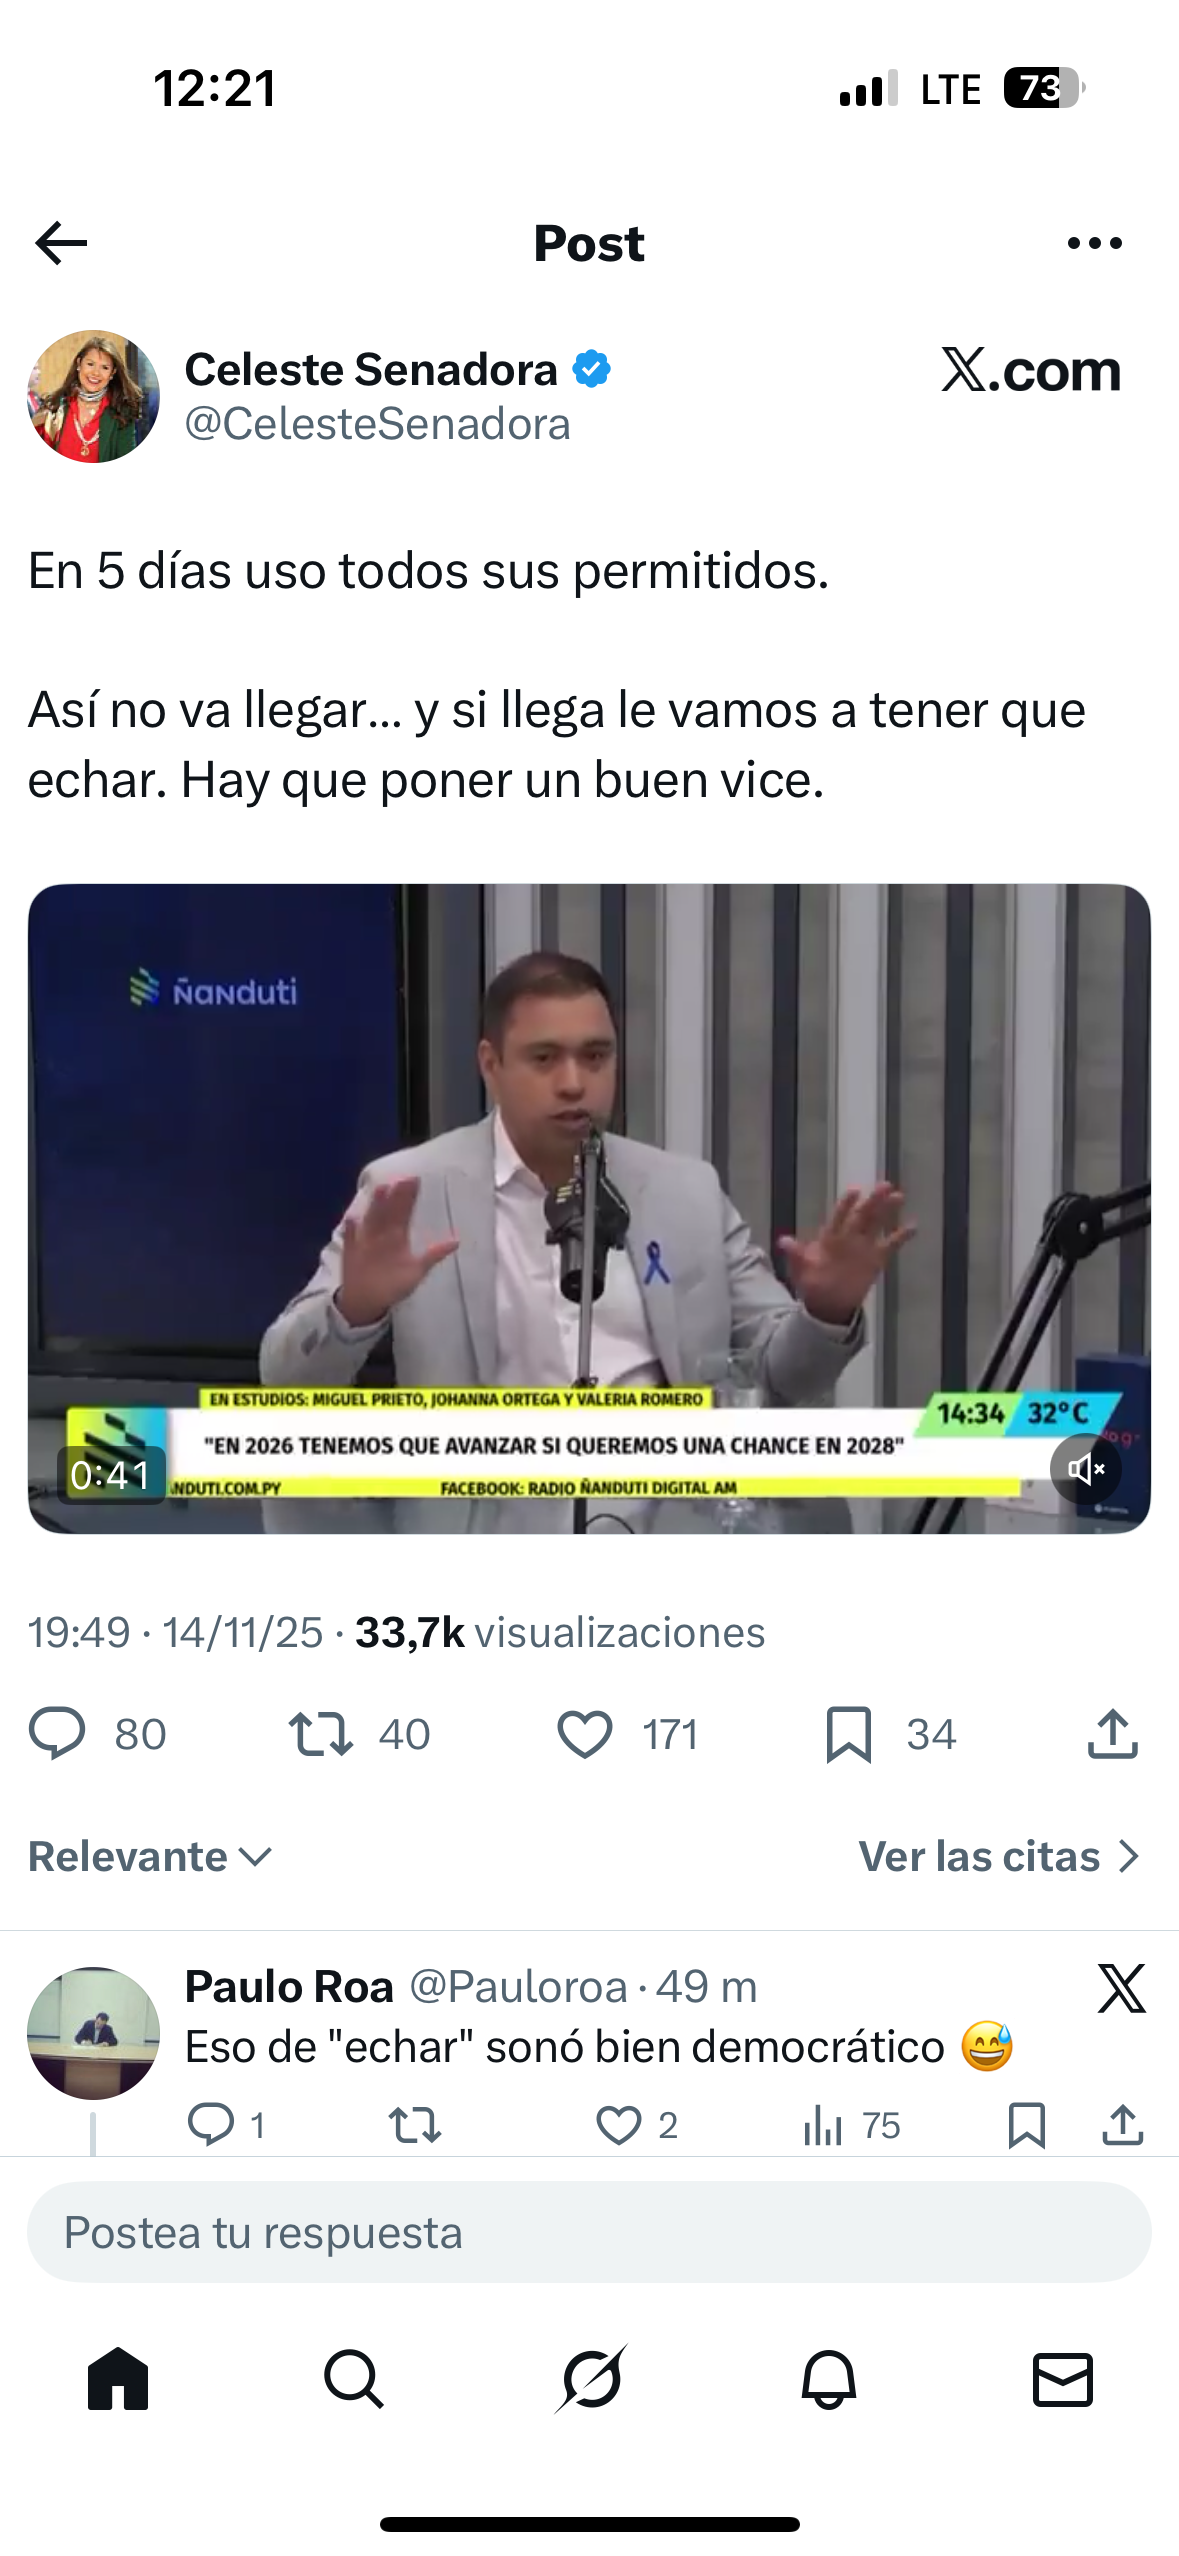Play the Ñanduti interview video
Viewport: 1179px width, 2556px height.
point(589,1208)
